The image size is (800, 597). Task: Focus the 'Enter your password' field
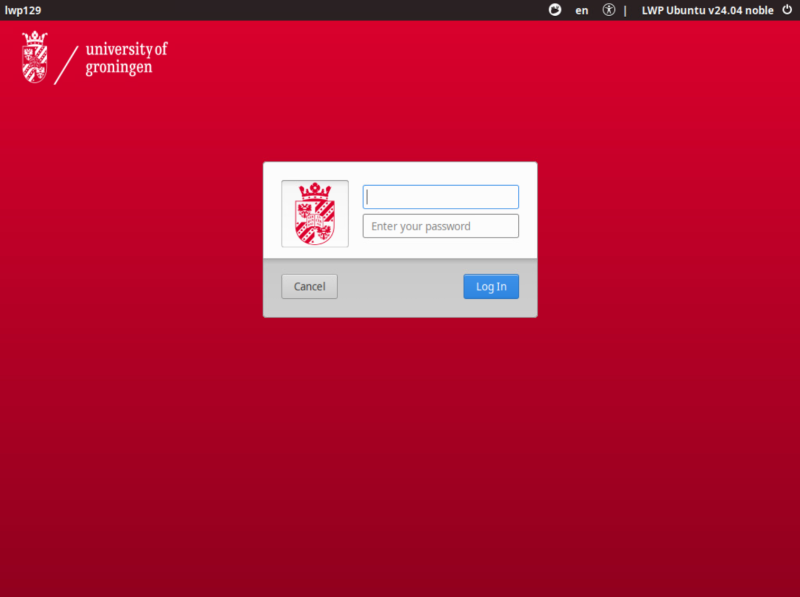(440, 226)
